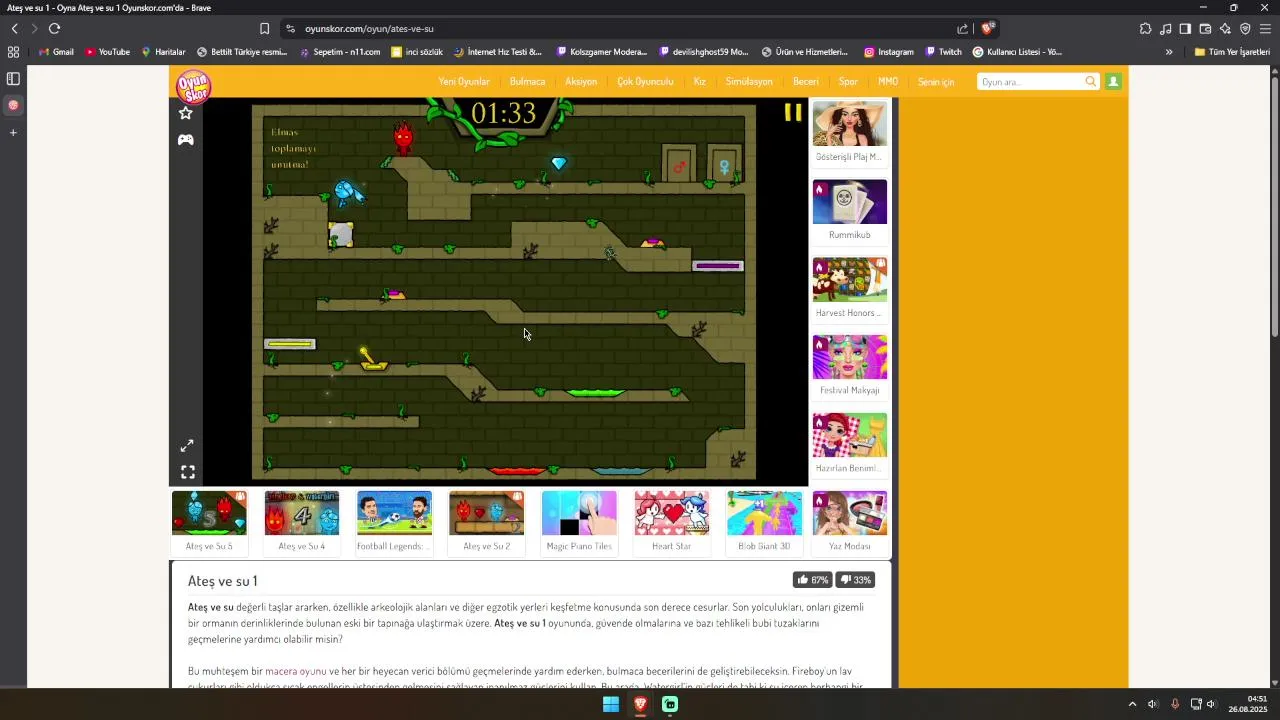The image size is (1280, 720).
Task: Open the Blob Giant 3D game thumbnail
Action: click(764, 521)
